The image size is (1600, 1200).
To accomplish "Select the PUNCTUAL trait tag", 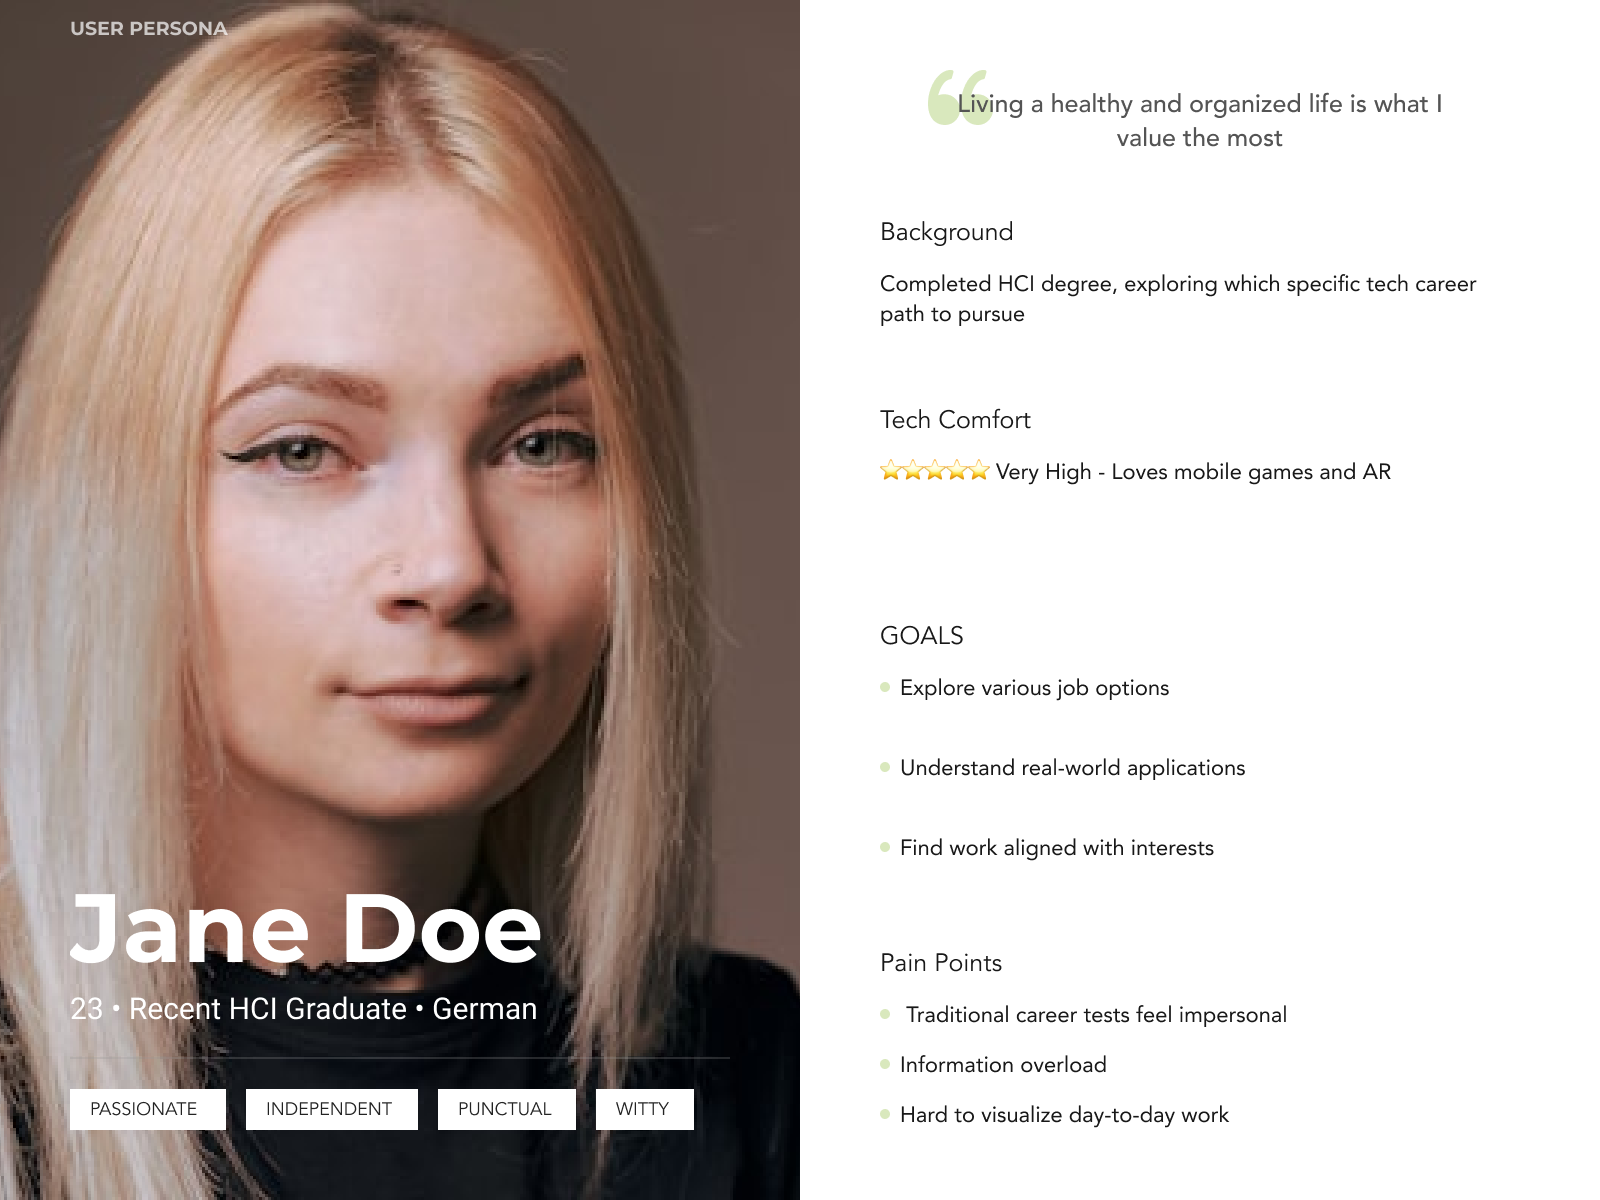I will (x=507, y=1109).
